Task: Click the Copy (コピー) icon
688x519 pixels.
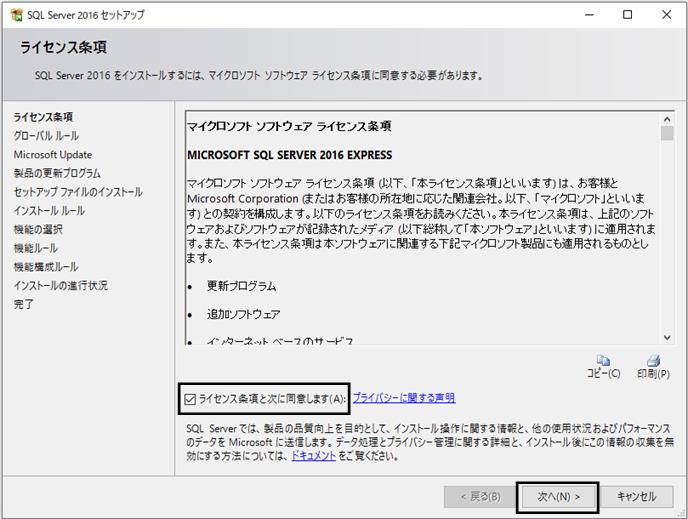Action: 603,361
